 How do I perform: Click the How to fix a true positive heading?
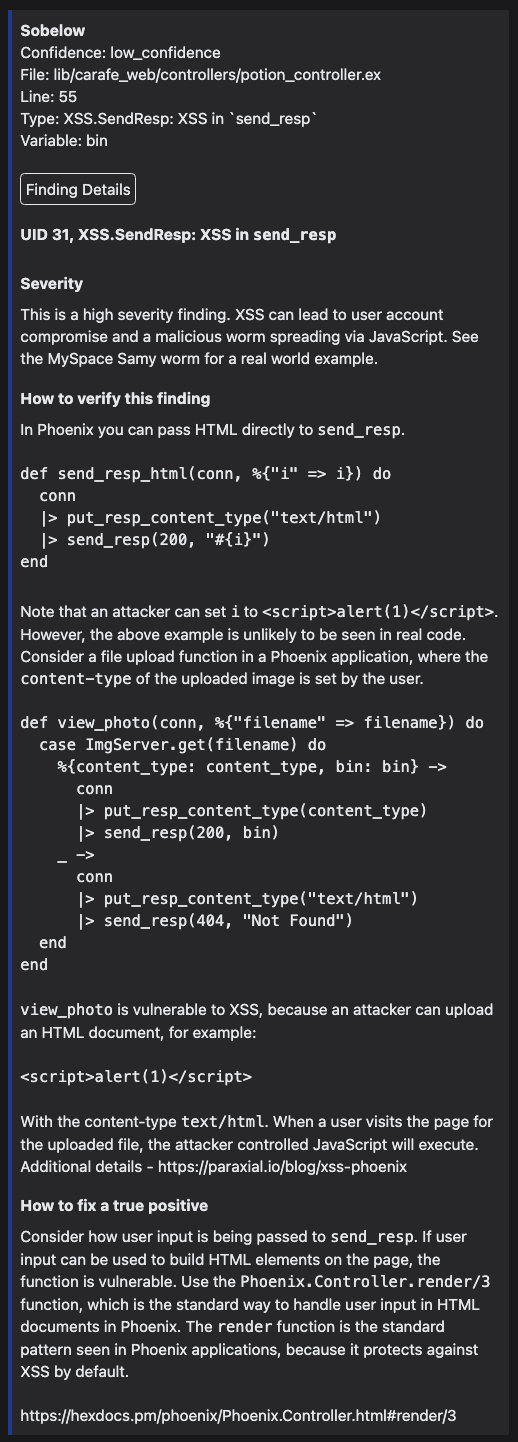tap(114, 1205)
